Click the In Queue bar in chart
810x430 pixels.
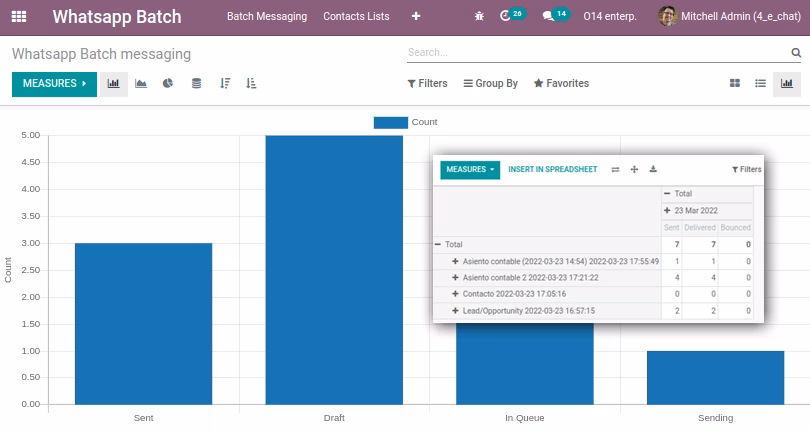[524, 364]
